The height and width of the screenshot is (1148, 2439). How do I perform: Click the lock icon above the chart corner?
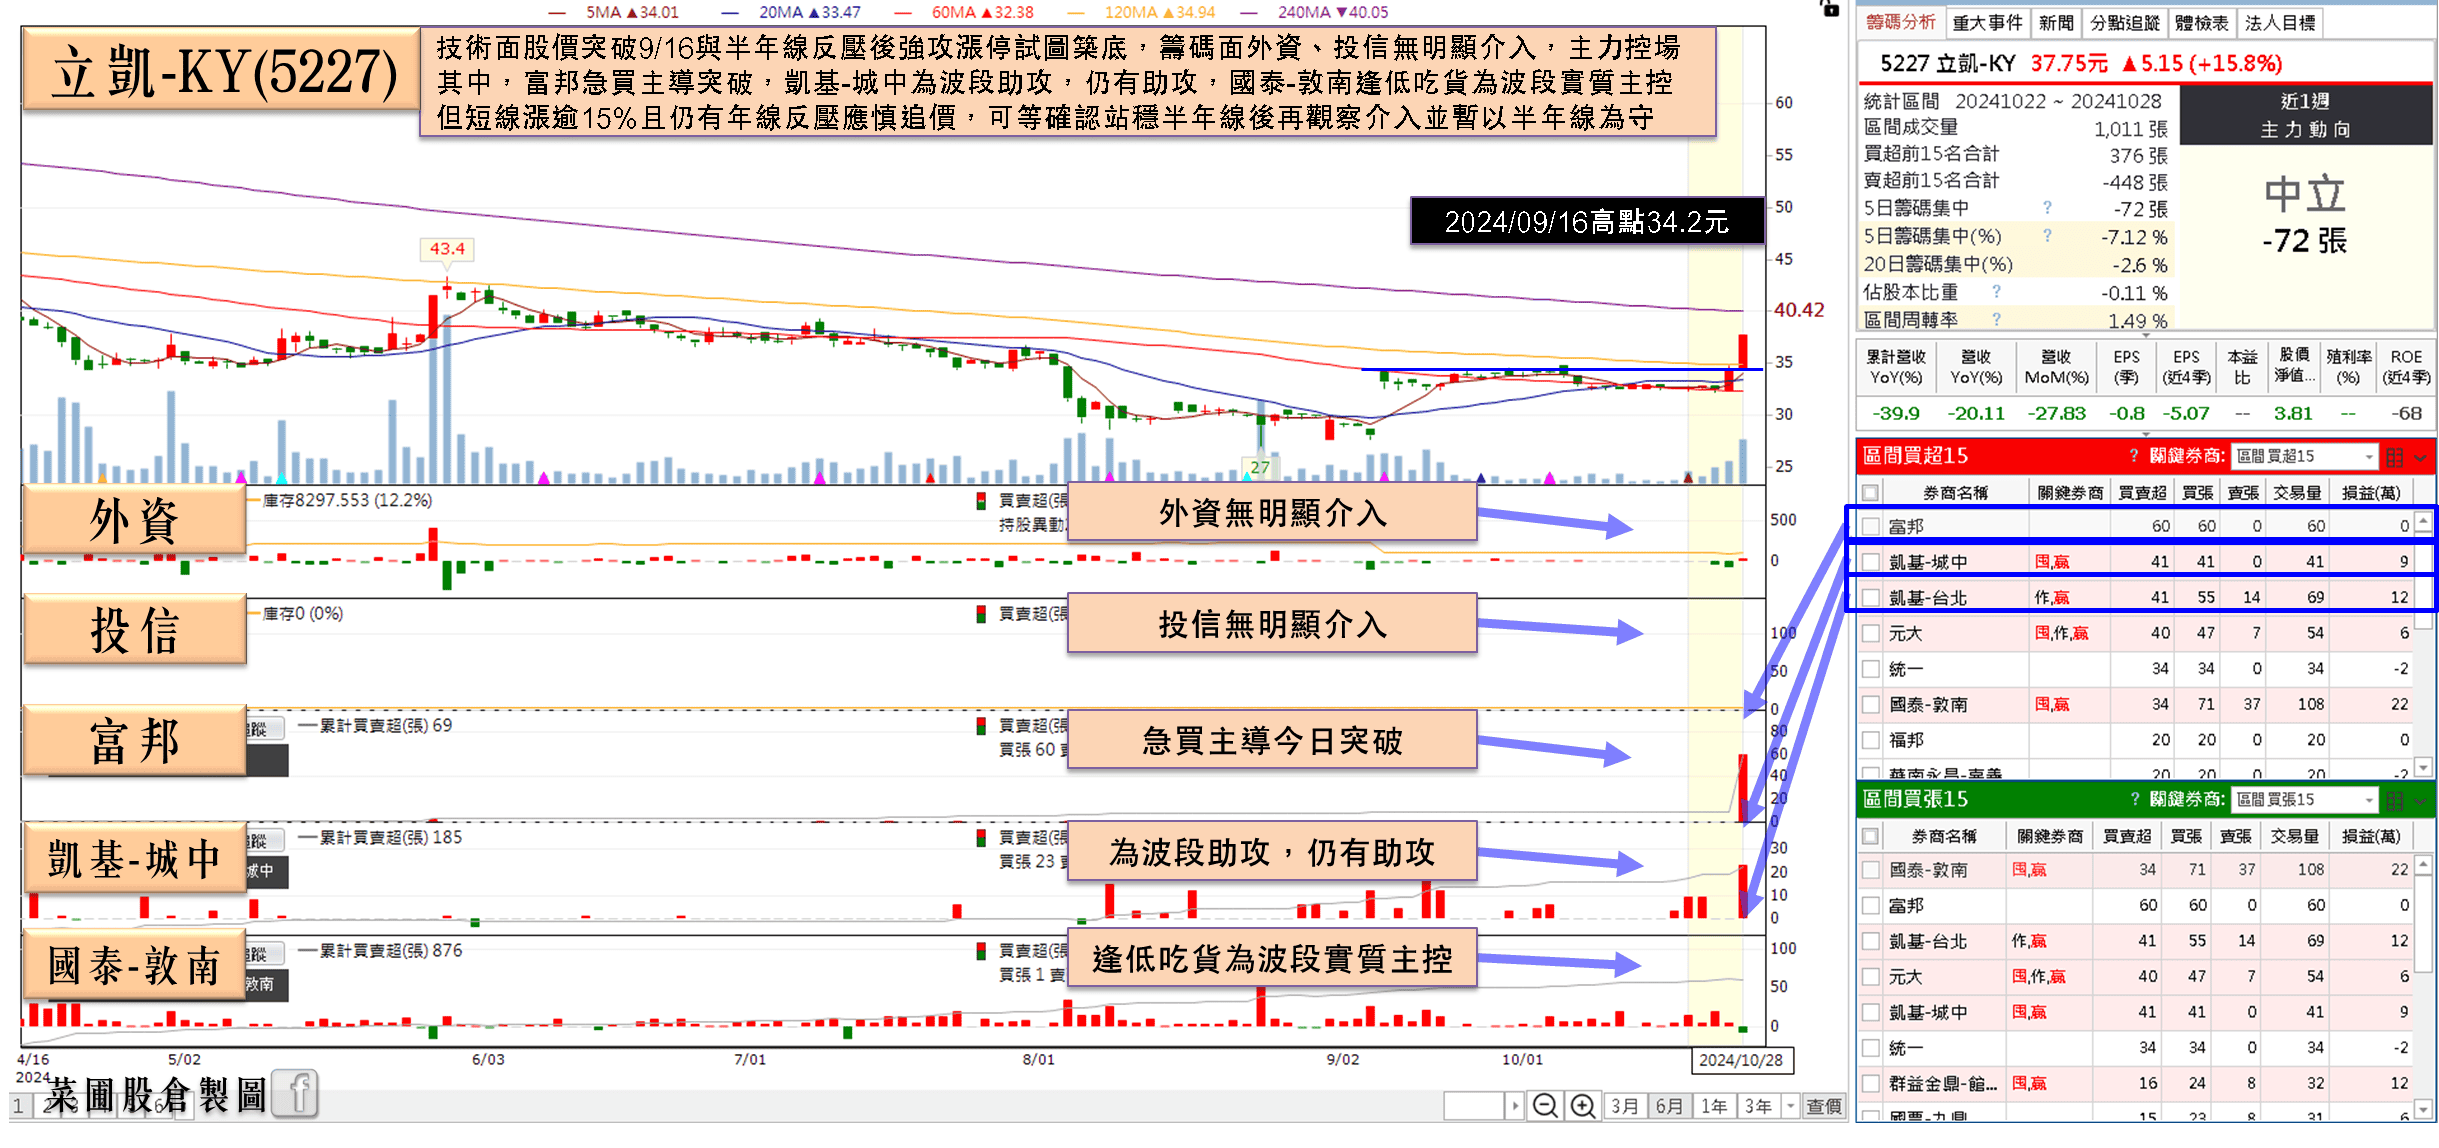[x=1830, y=8]
